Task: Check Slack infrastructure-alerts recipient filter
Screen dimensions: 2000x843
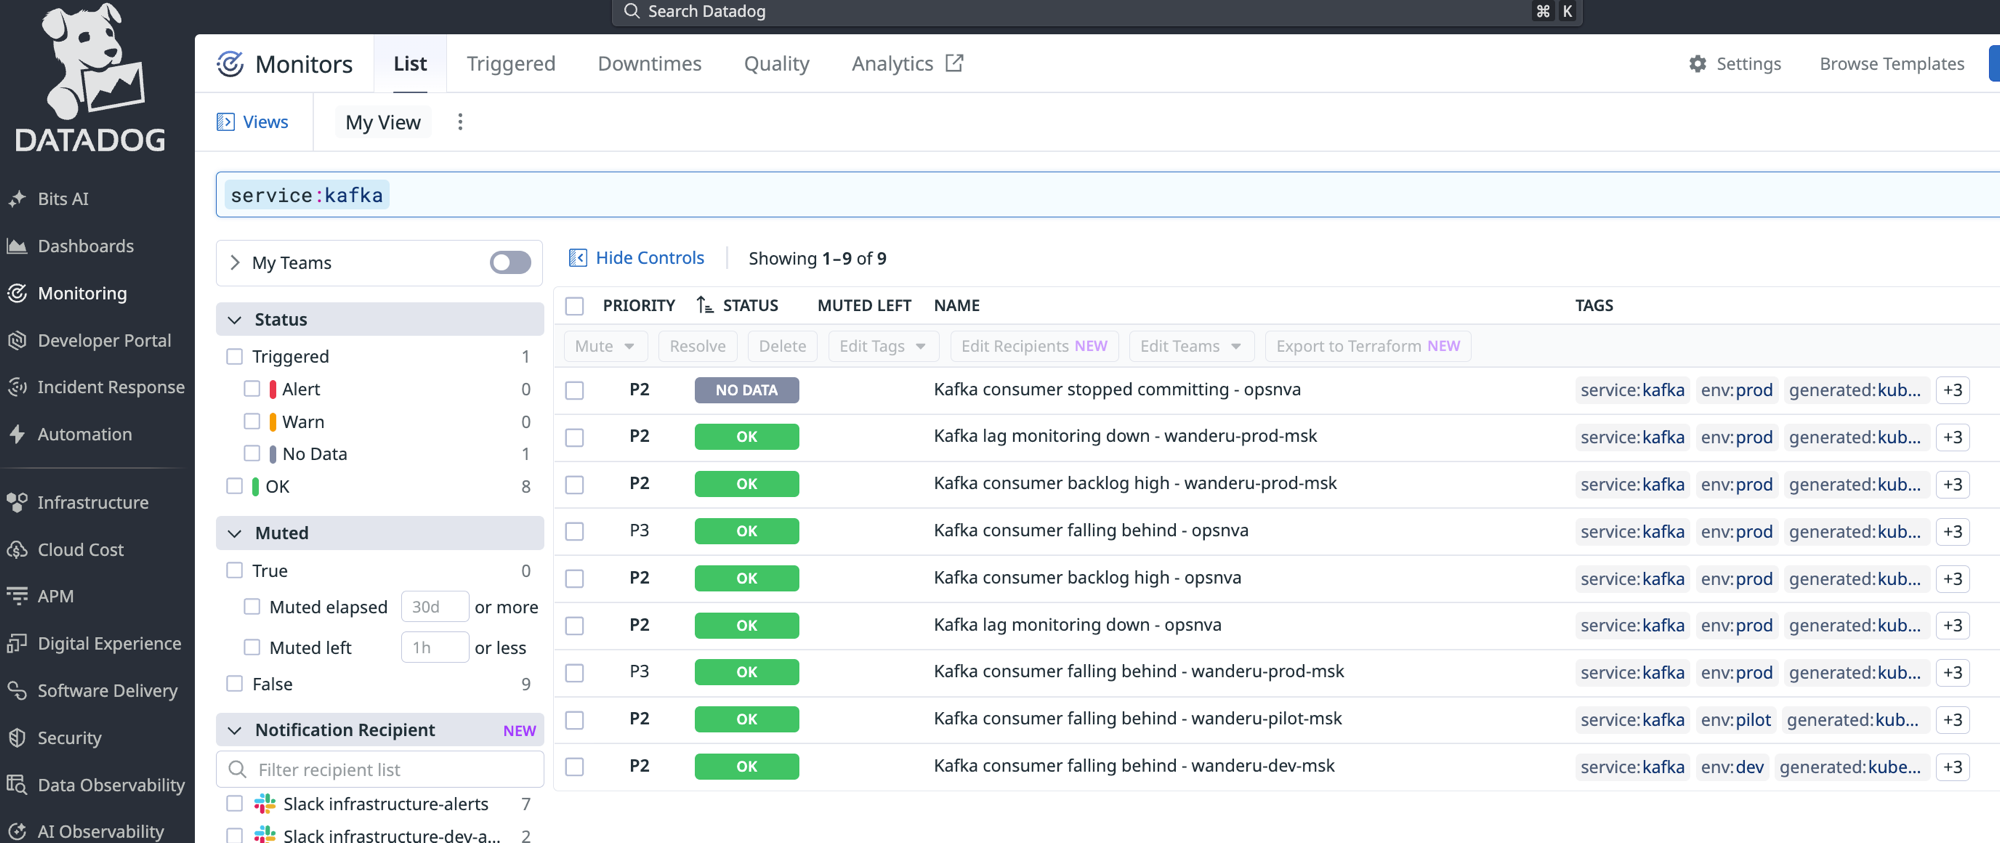Action: (x=235, y=804)
